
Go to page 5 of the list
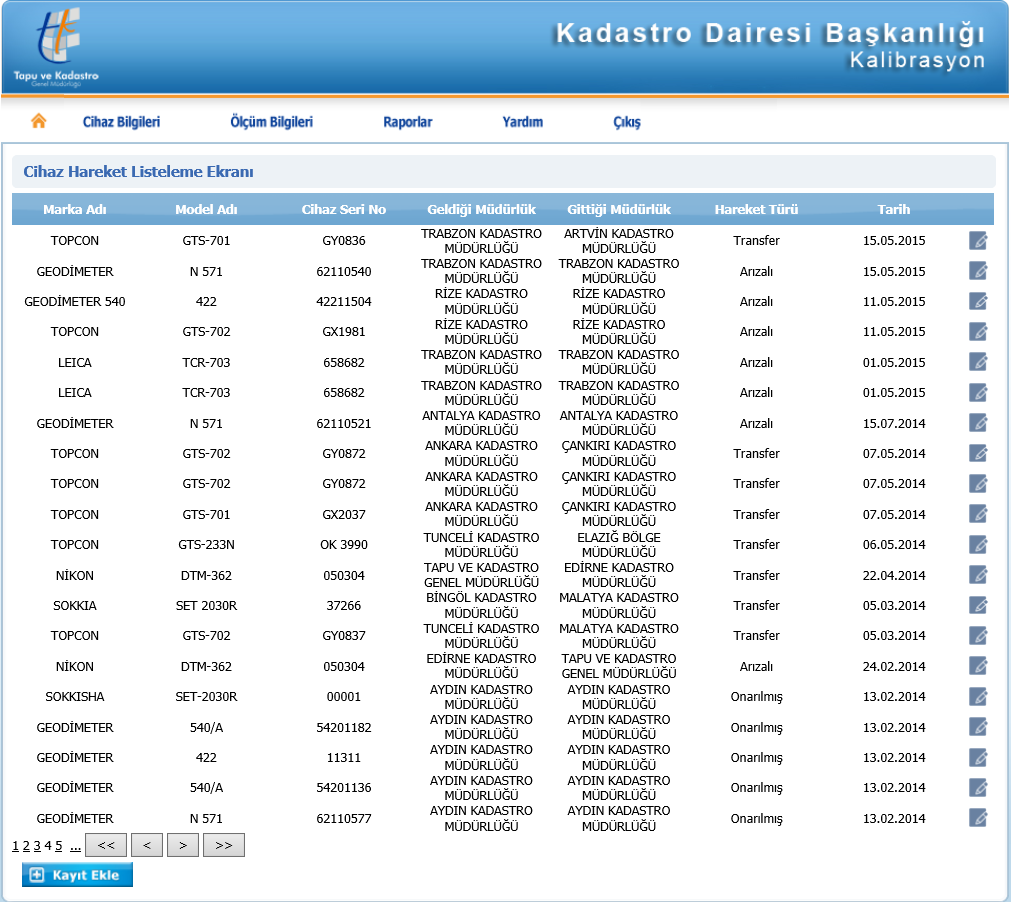click(59, 846)
